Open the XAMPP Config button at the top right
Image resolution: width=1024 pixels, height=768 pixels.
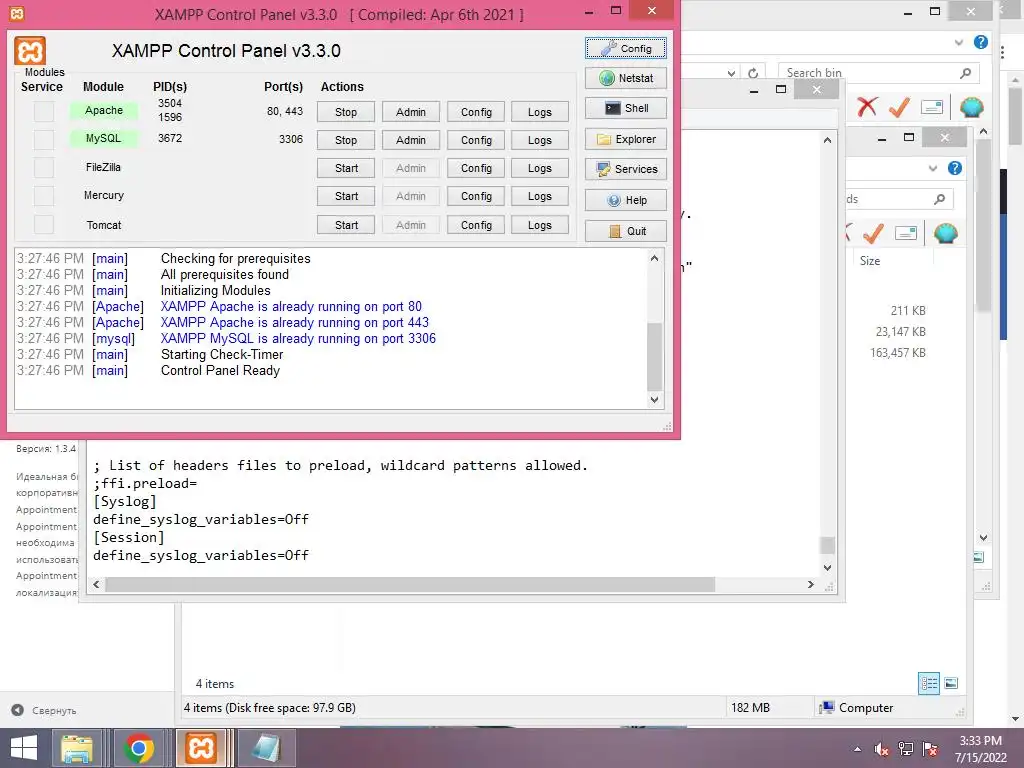tap(626, 48)
